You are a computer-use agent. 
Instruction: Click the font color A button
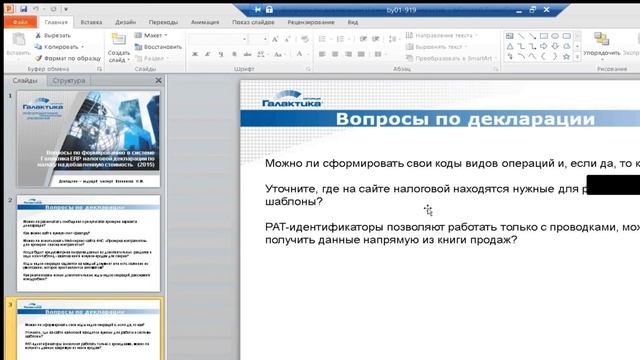299,54
